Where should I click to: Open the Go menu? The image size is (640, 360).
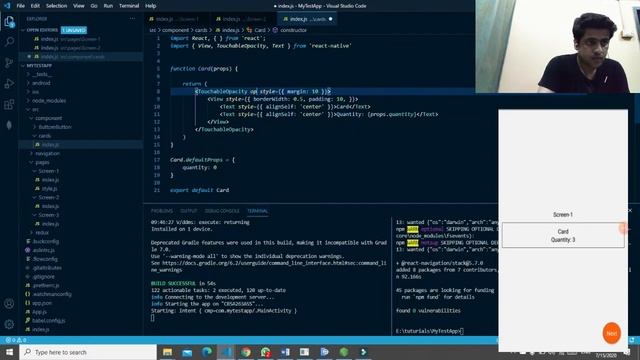pos(94,6)
